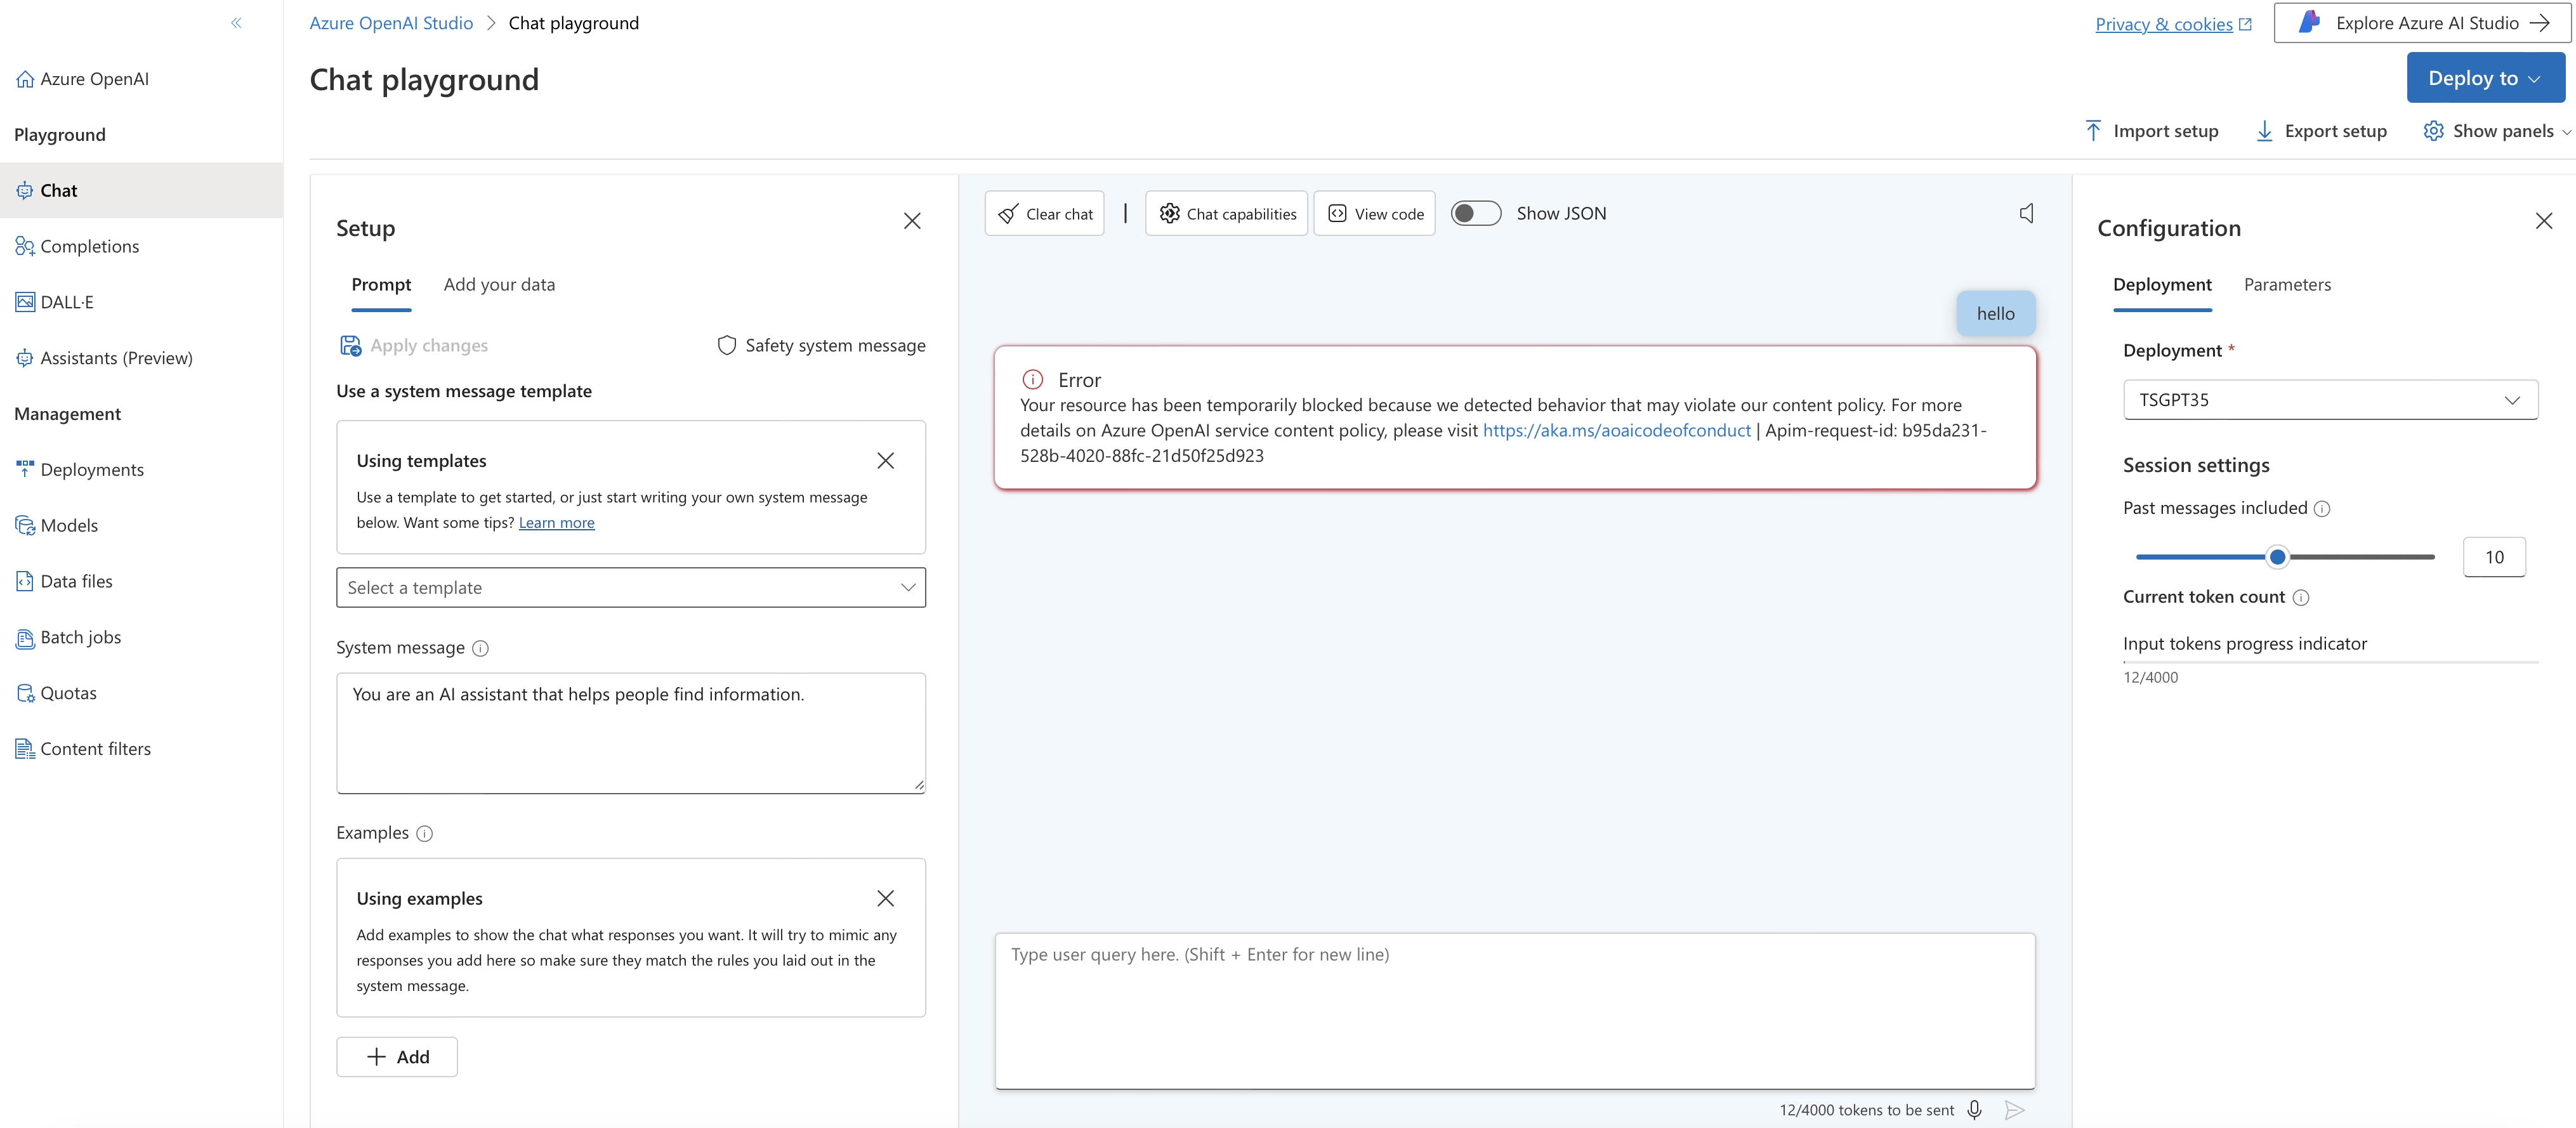Click the speaker icon in chat toolbar

click(2026, 213)
